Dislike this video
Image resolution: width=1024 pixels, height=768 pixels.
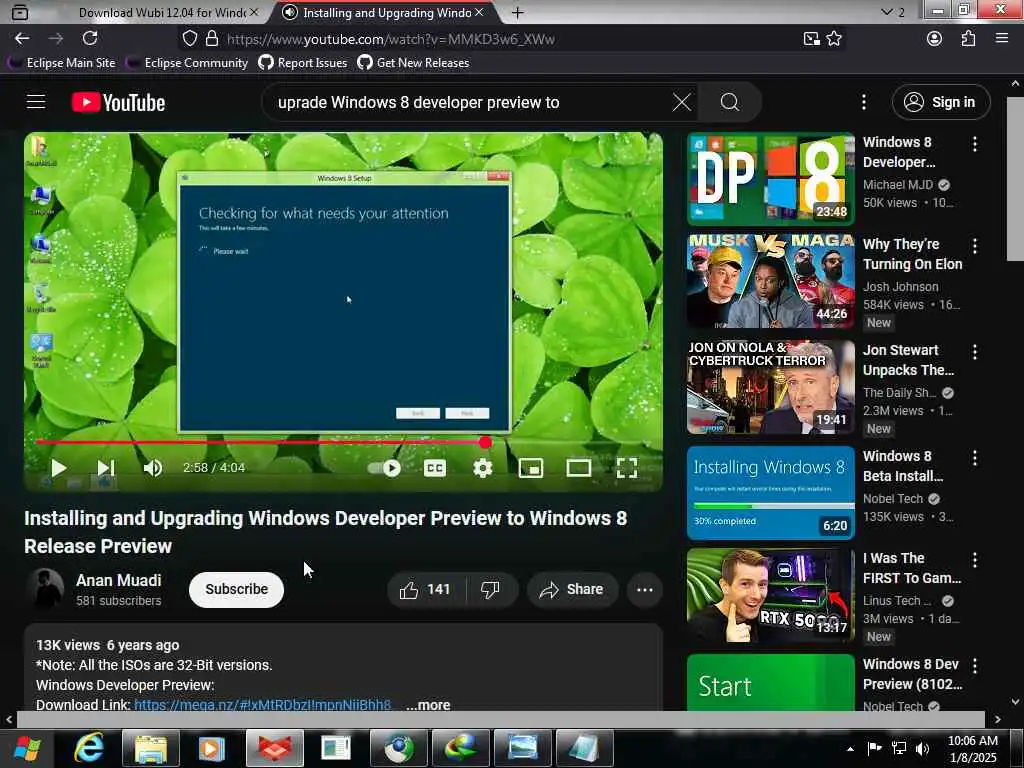490,590
